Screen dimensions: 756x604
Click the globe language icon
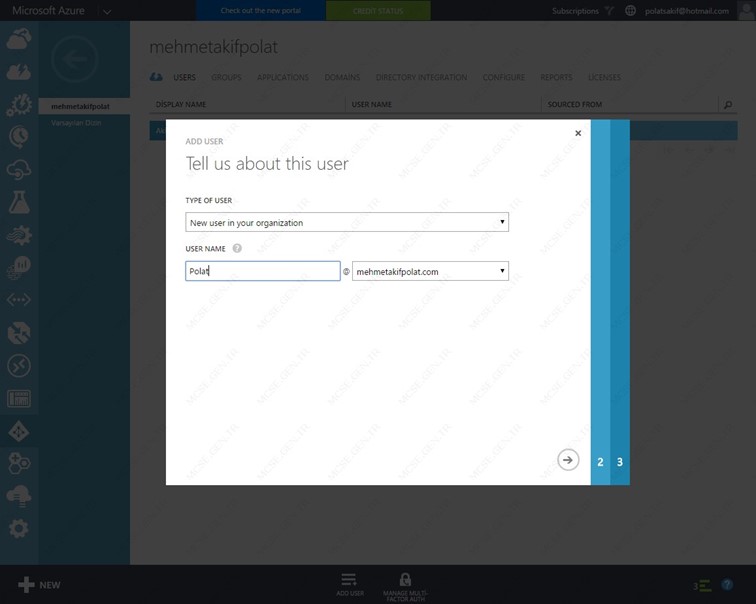pyautogui.click(x=630, y=11)
